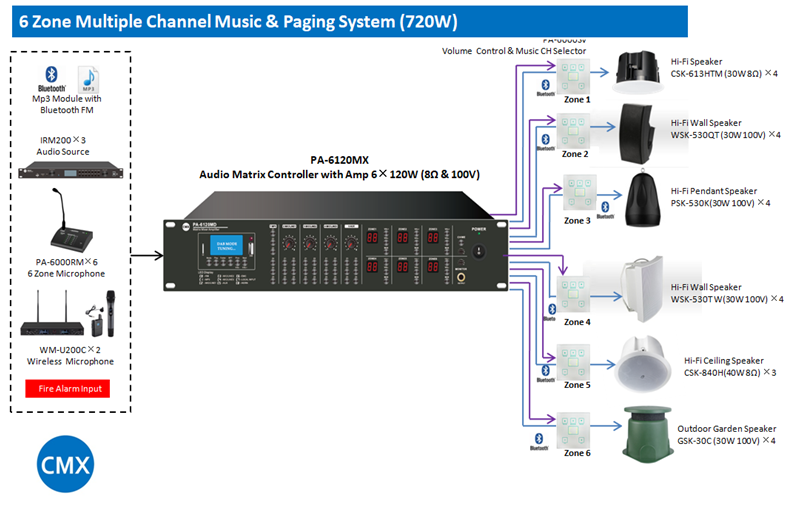Select the Zone 2 volume control panel
The width and height of the screenshot is (794, 510).
pyautogui.click(x=575, y=132)
